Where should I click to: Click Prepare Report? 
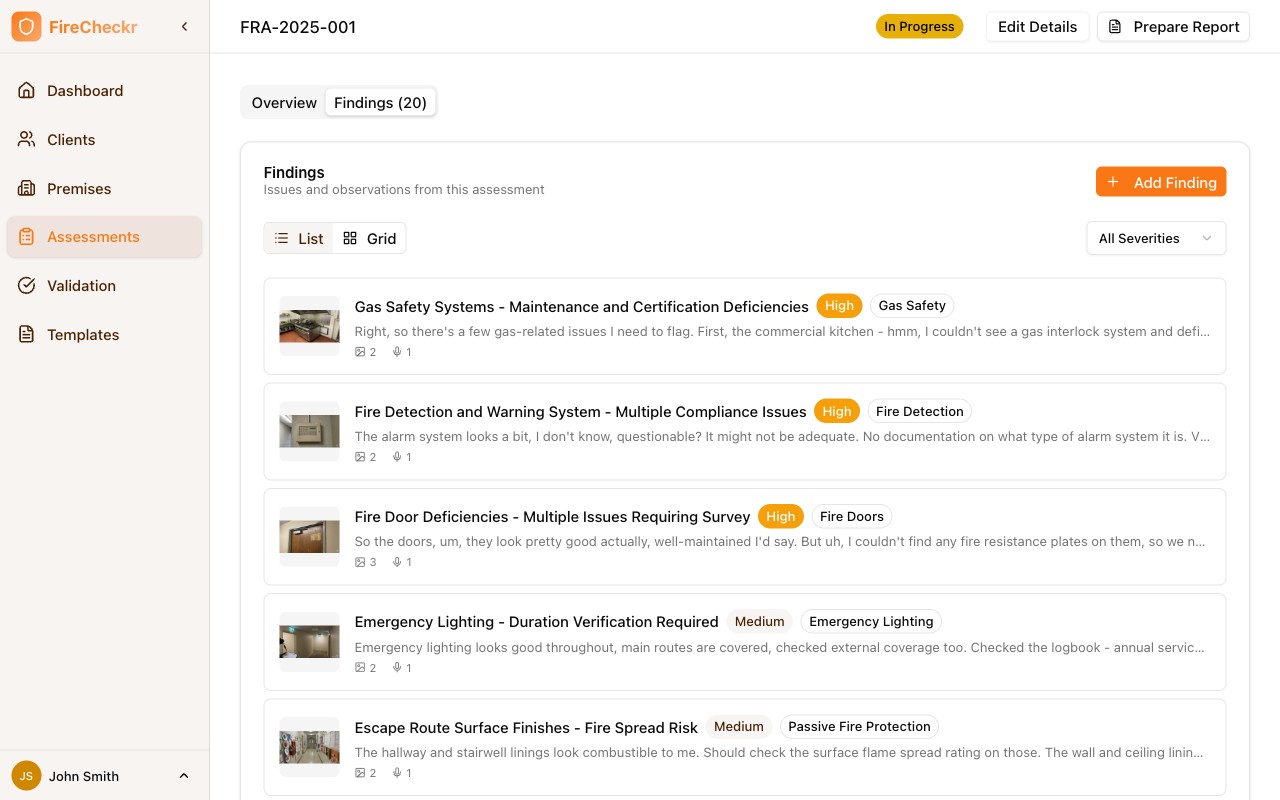[1173, 27]
